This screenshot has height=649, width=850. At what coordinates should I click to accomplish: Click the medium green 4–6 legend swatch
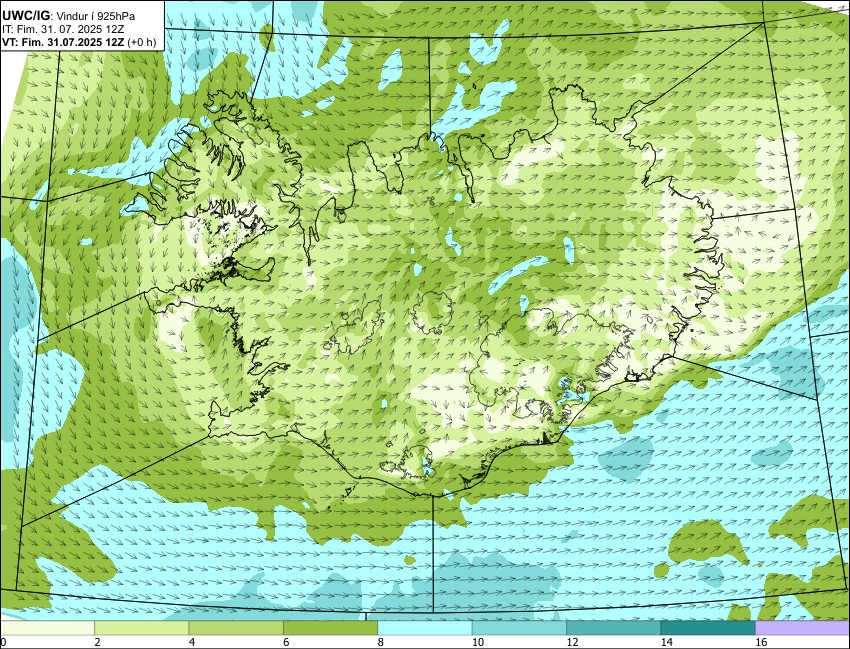pyautogui.click(x=236, y=628)
